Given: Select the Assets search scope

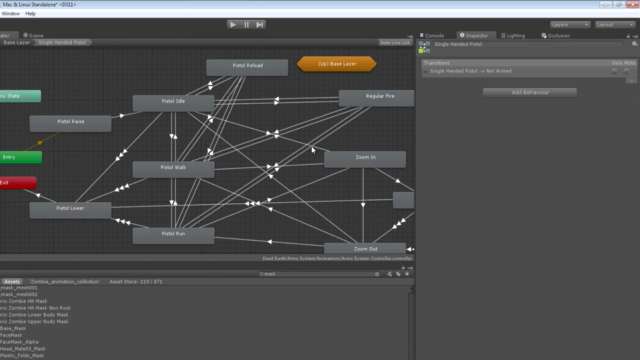Looking at the screenshot, I should 12,282.
